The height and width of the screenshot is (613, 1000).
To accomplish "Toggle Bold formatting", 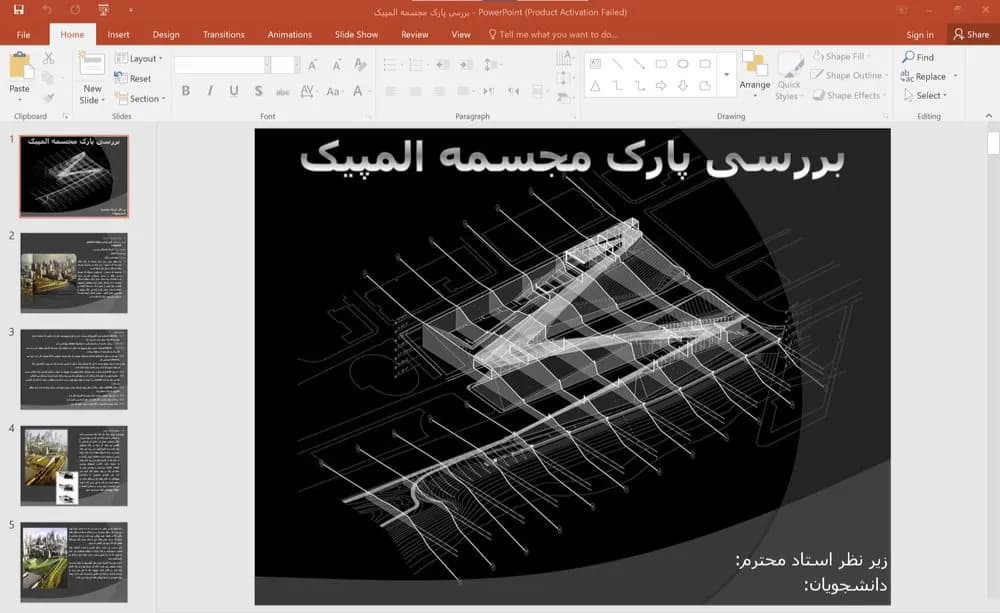I will pos(186,91).
